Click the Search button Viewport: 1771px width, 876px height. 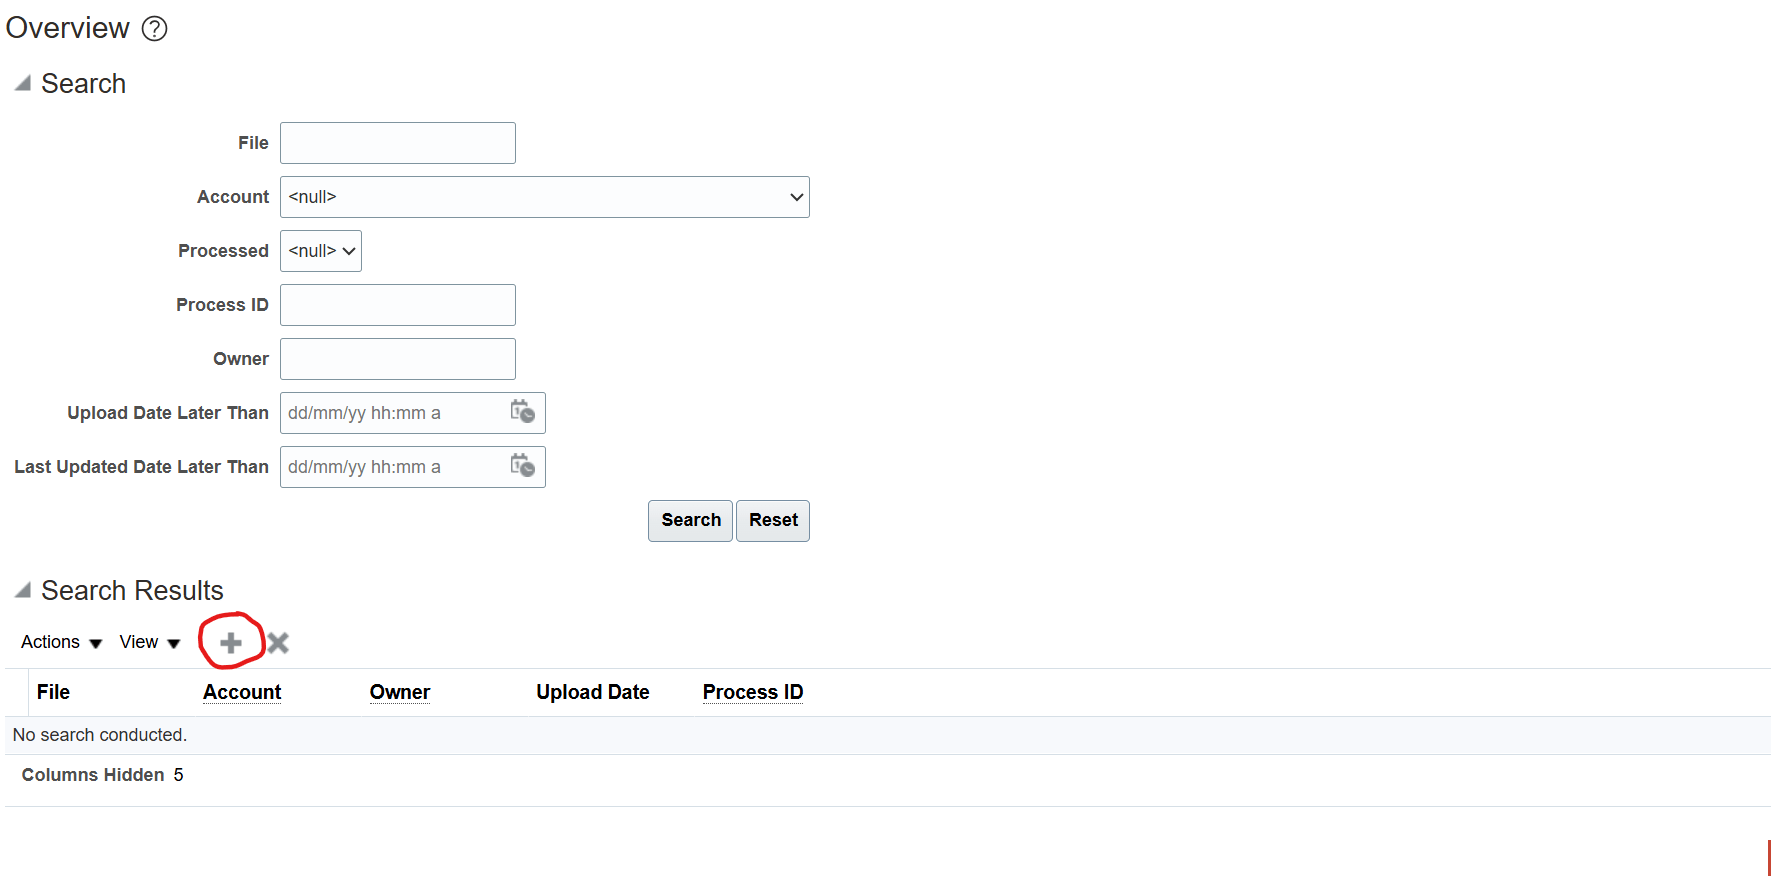click(690, 520)
